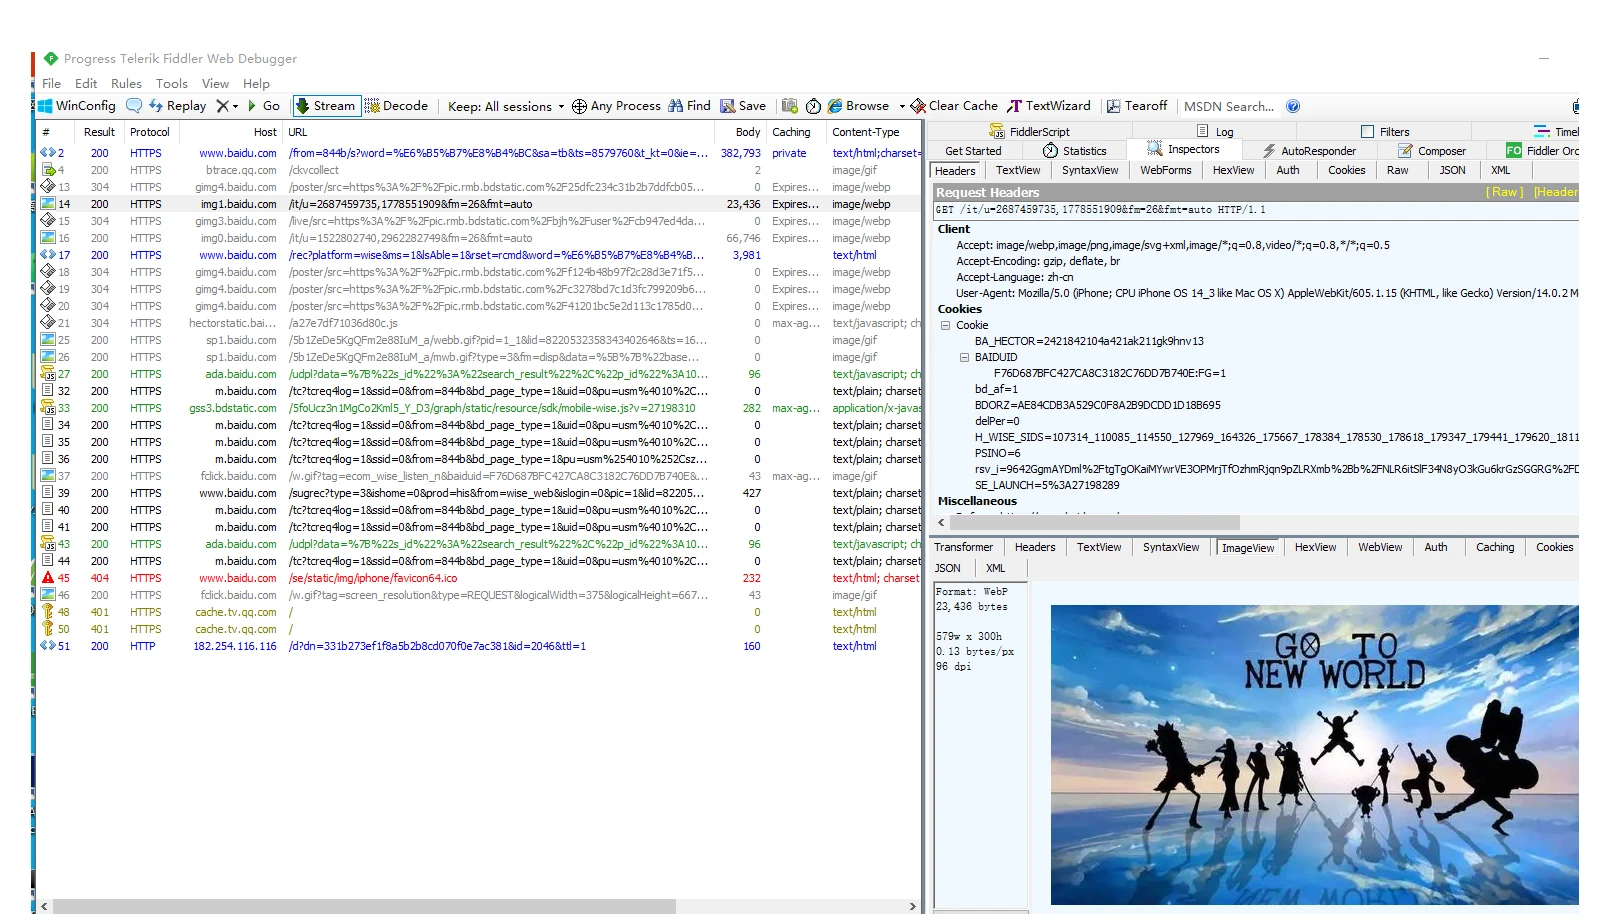
Task: Click the blue help question icon
Action: point(1293,106)
